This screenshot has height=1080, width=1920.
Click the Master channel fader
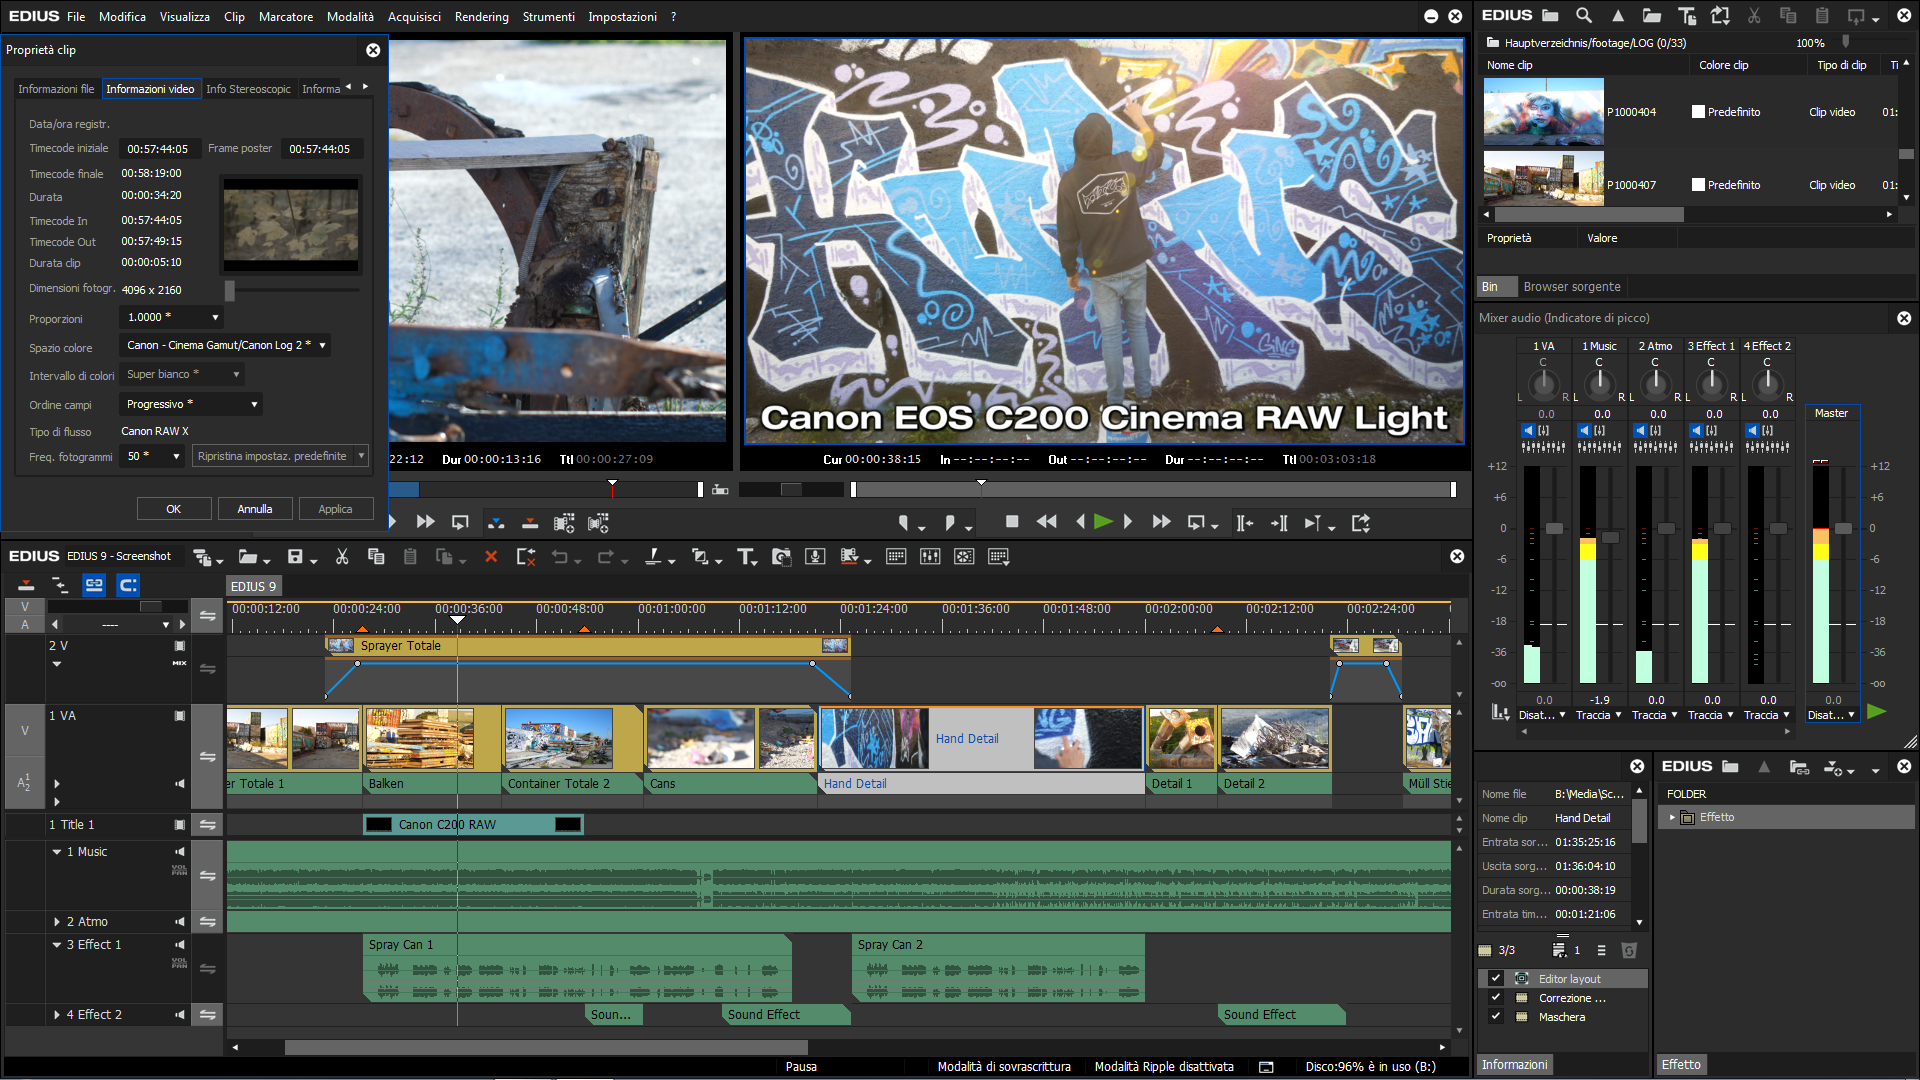point(1843,528)
